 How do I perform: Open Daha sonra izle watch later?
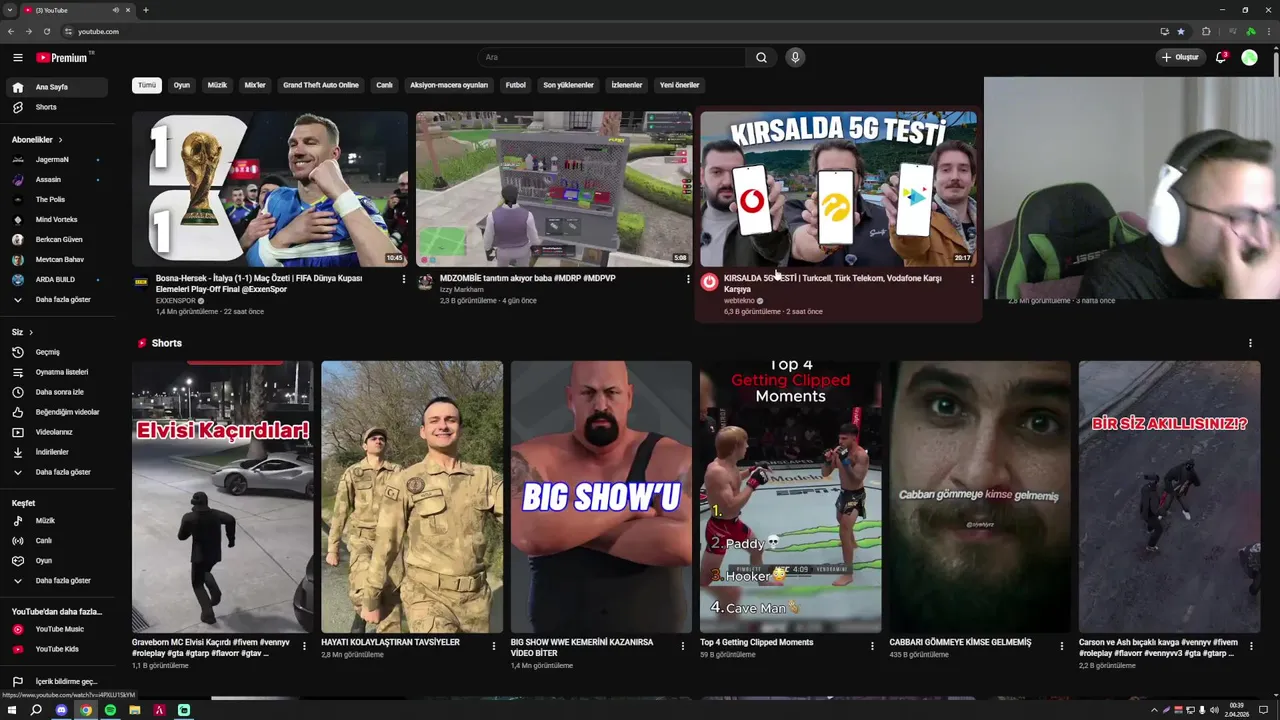(x=55, y=392)
